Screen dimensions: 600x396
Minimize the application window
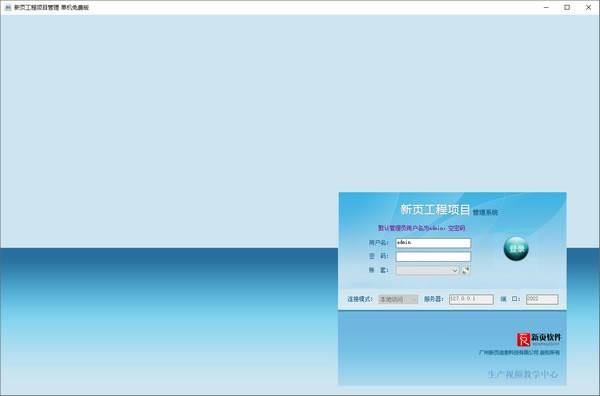[x=546, y=7]
